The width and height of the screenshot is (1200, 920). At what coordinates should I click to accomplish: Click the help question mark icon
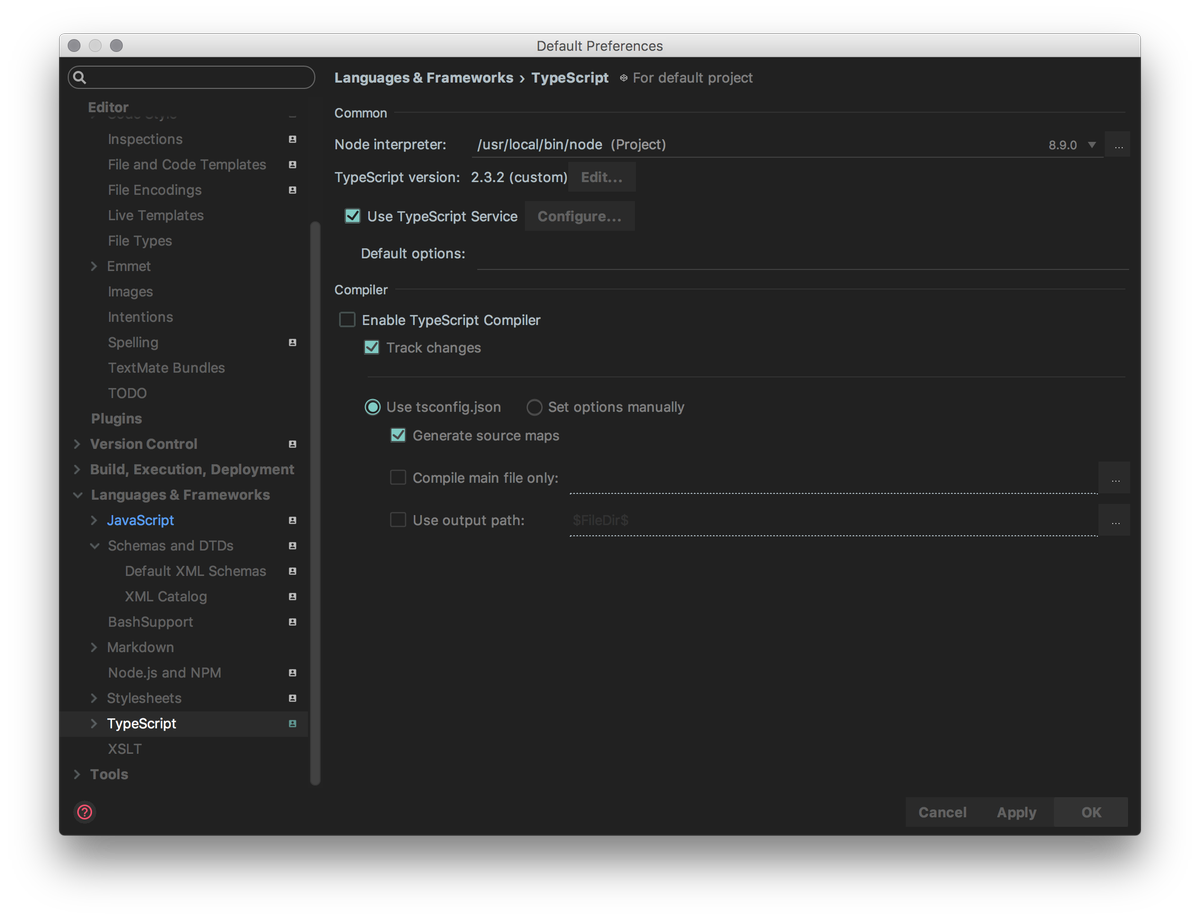[85, 812]
